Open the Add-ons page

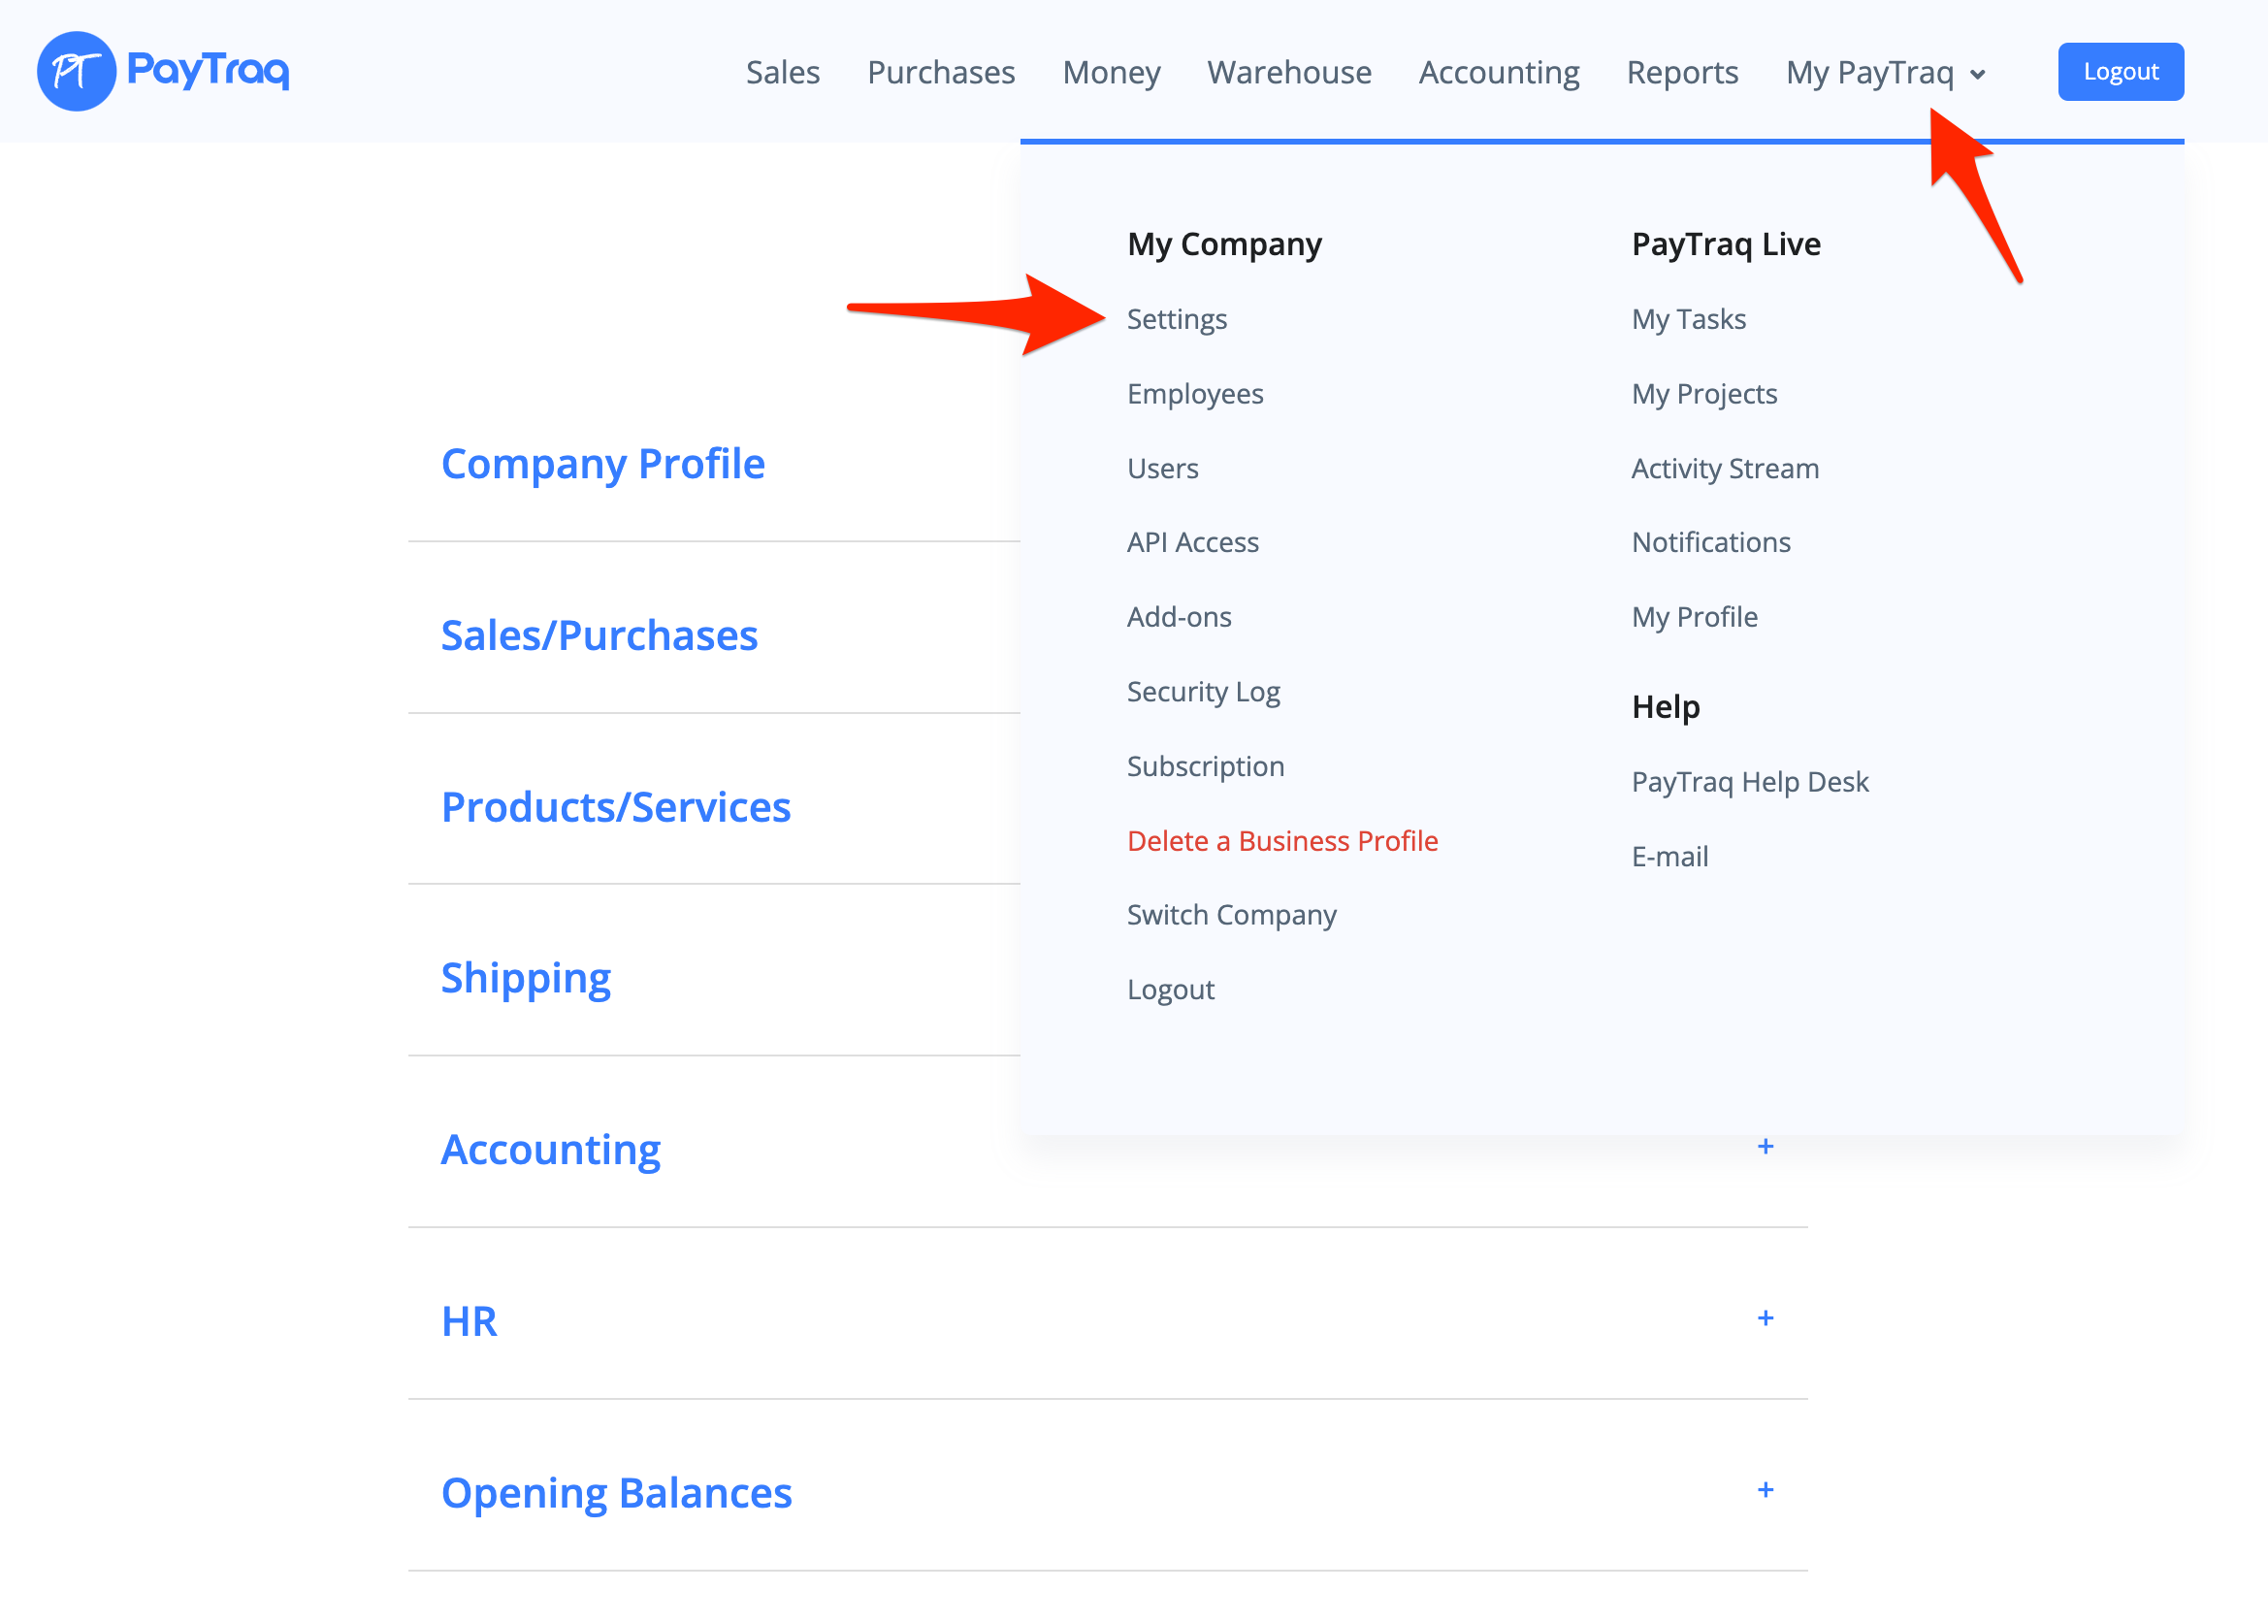point(1178,617)
